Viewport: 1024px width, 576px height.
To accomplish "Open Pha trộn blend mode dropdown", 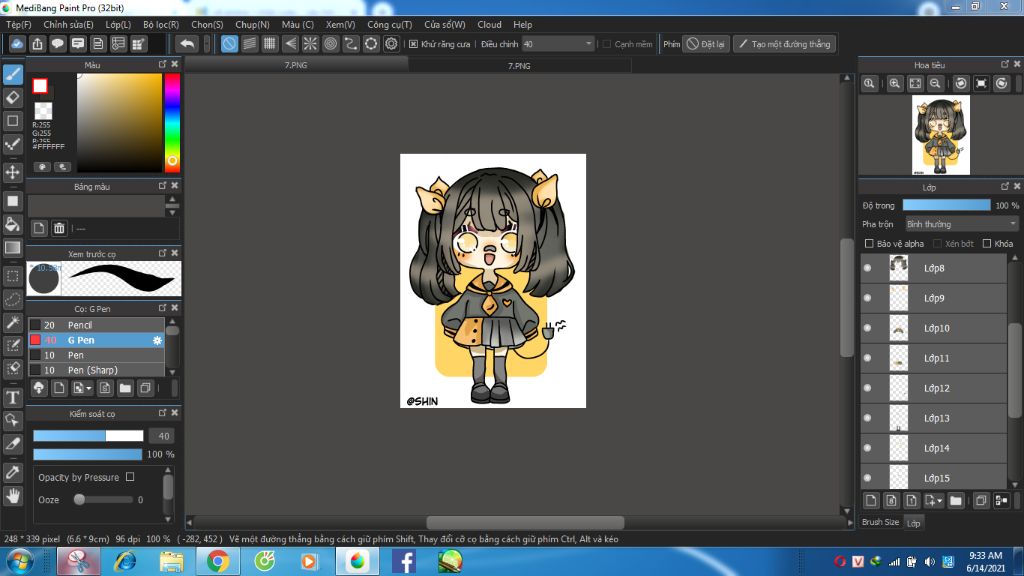I will click(x=961, y=224).
